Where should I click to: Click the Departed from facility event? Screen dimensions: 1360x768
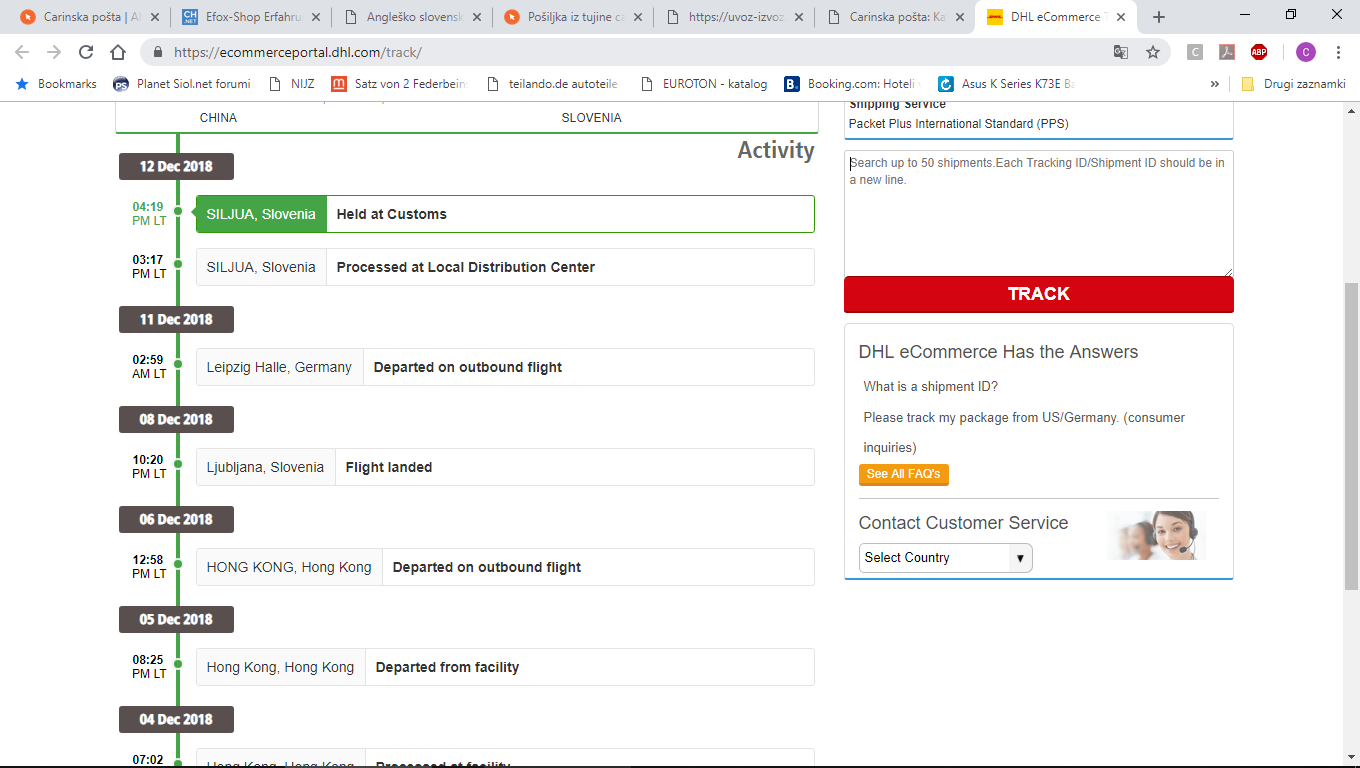[x=505, y=667]
